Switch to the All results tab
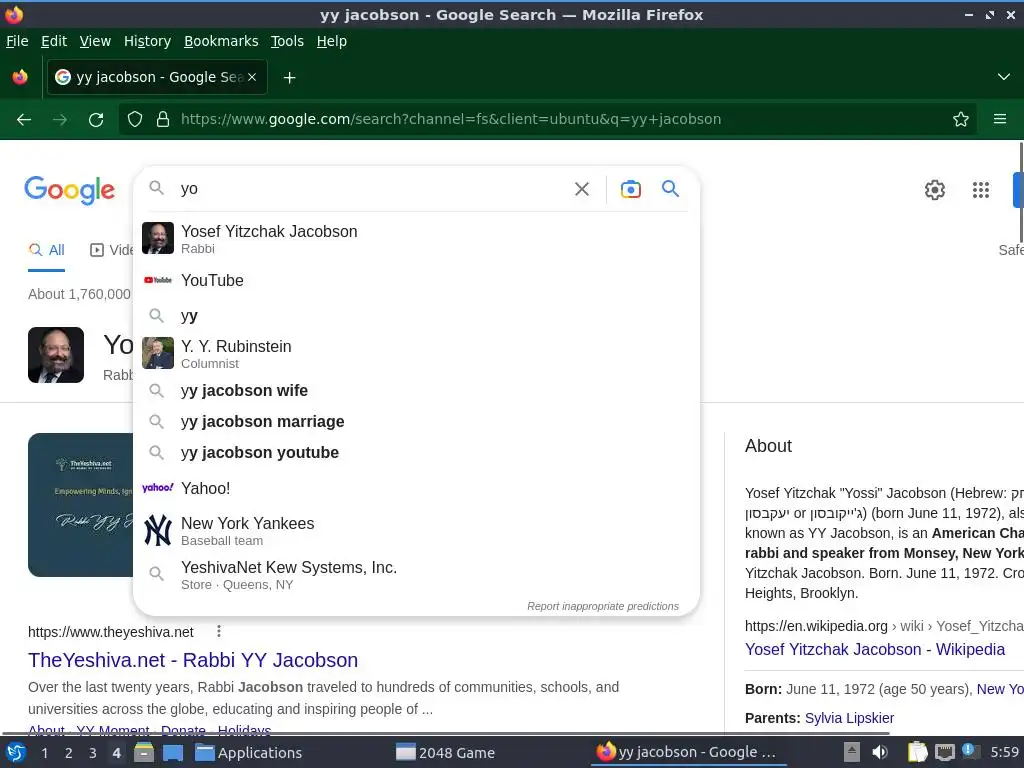The width and height of the screenshot is (1024, 768). point(46,250)
